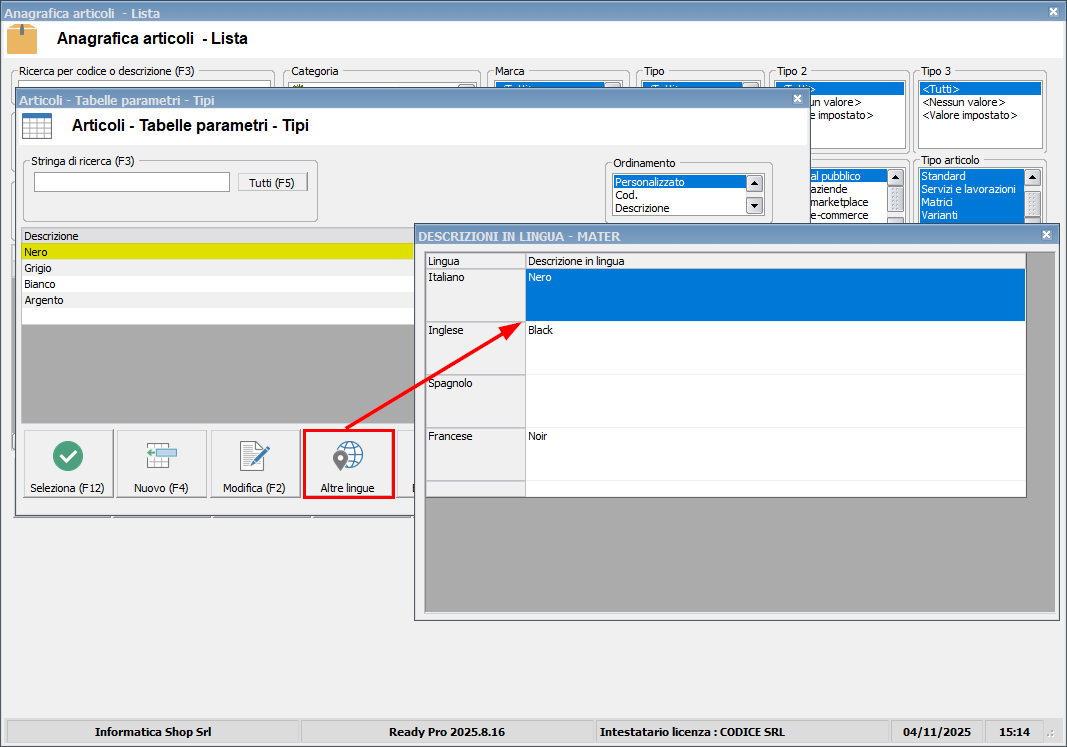Choose Descrizione ordering option

pos(678,208)
